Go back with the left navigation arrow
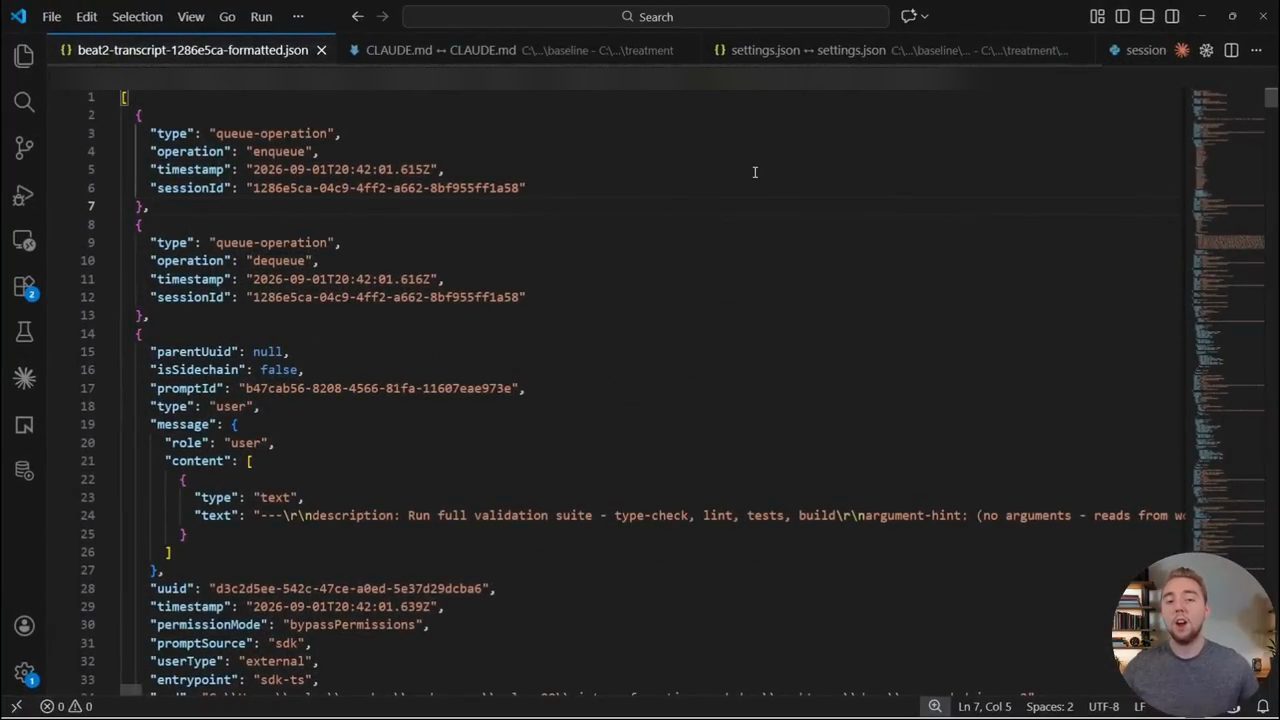Viewport: 1280px width, 720px height. [x=358, y=16]
